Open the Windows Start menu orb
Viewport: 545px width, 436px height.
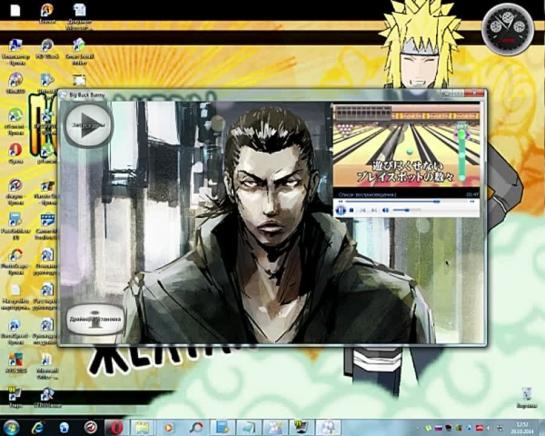pyautogui.click(x=11, y=427)
